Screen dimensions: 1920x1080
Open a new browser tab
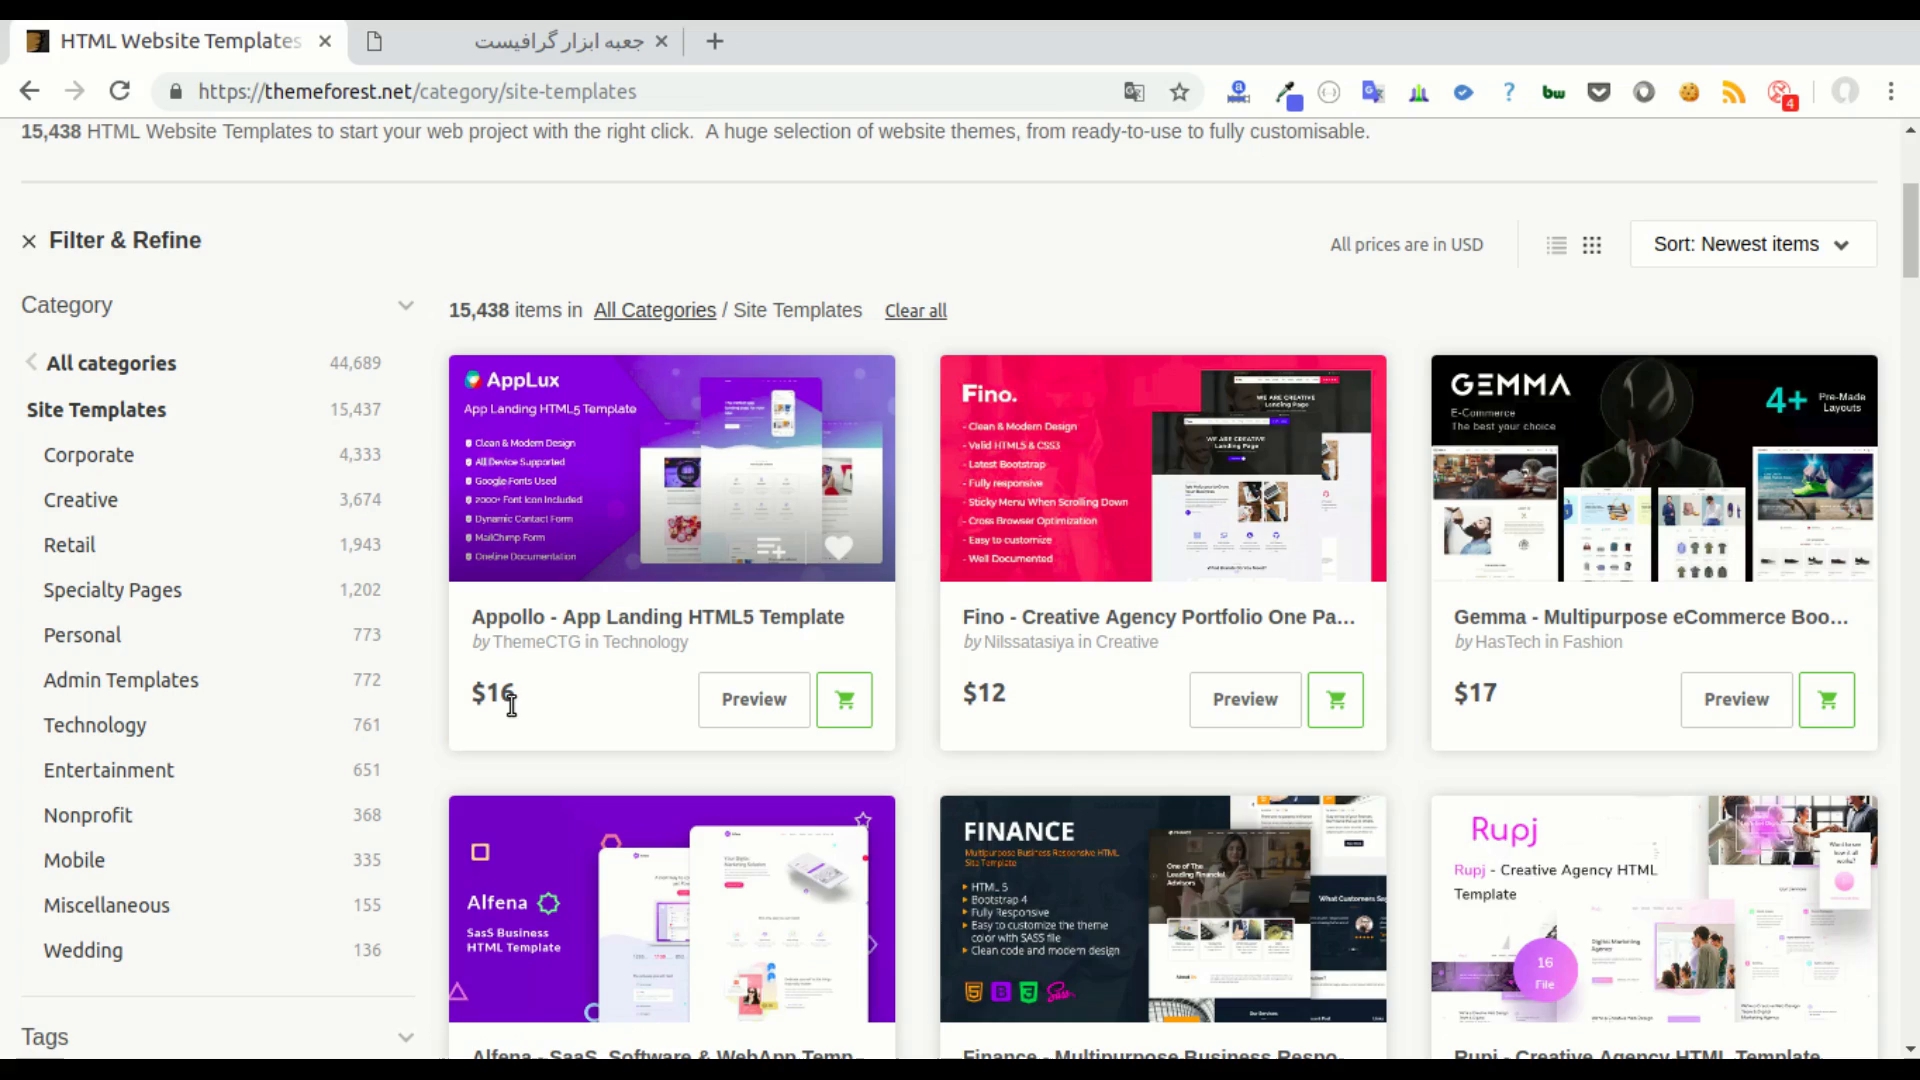click(714, 41)
